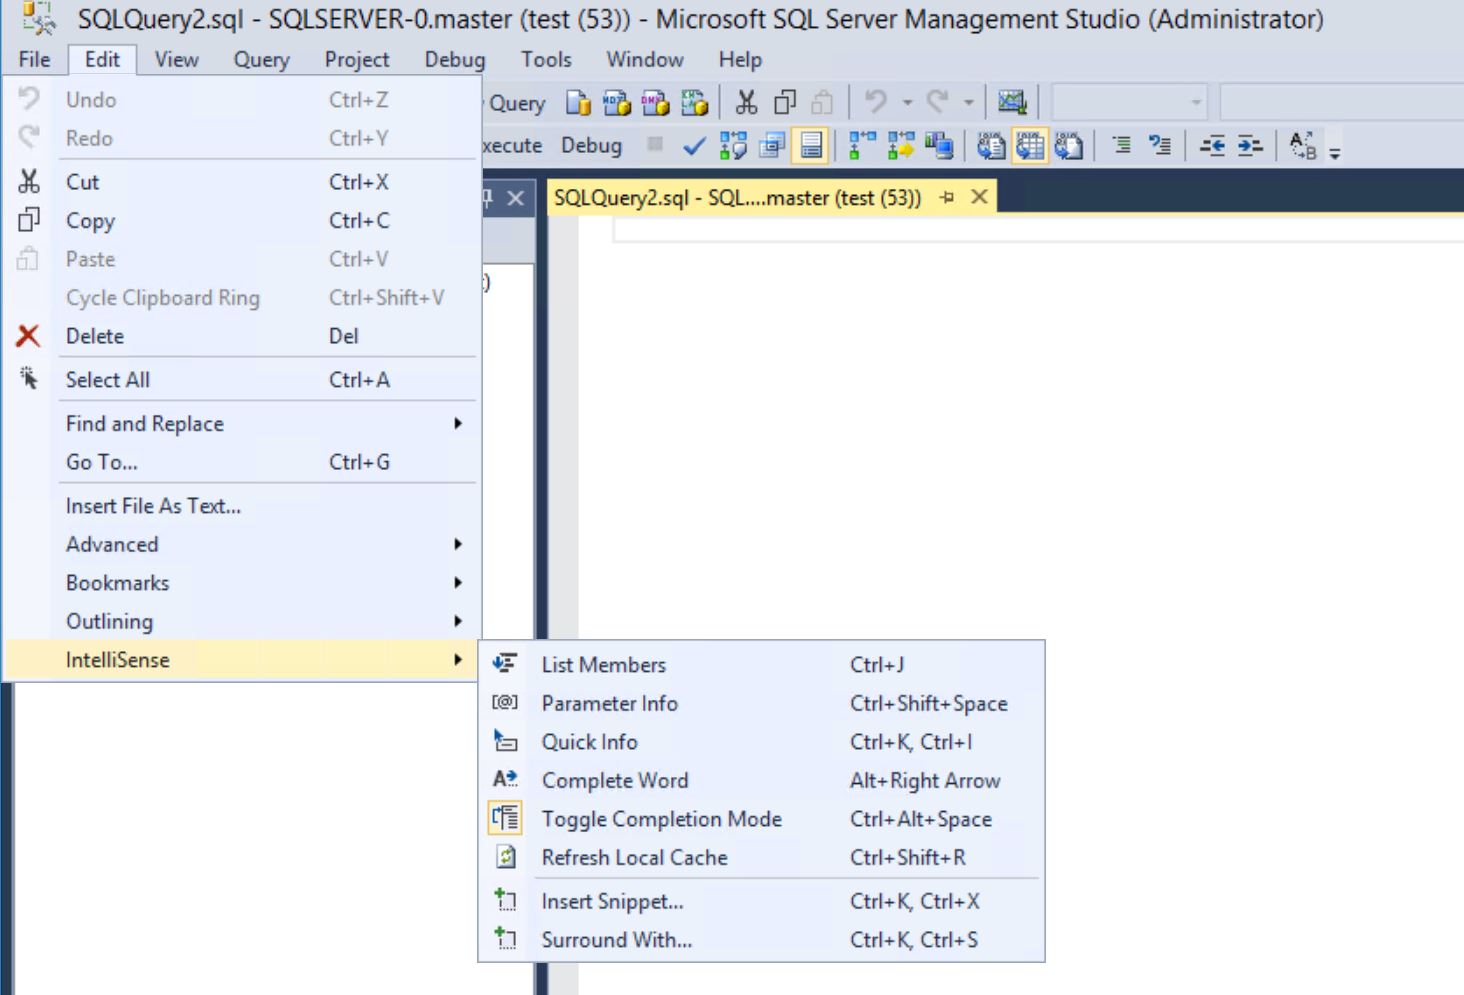Select Results to Text icon
The height and width of the screenshot is (995, 1464).
991,146
